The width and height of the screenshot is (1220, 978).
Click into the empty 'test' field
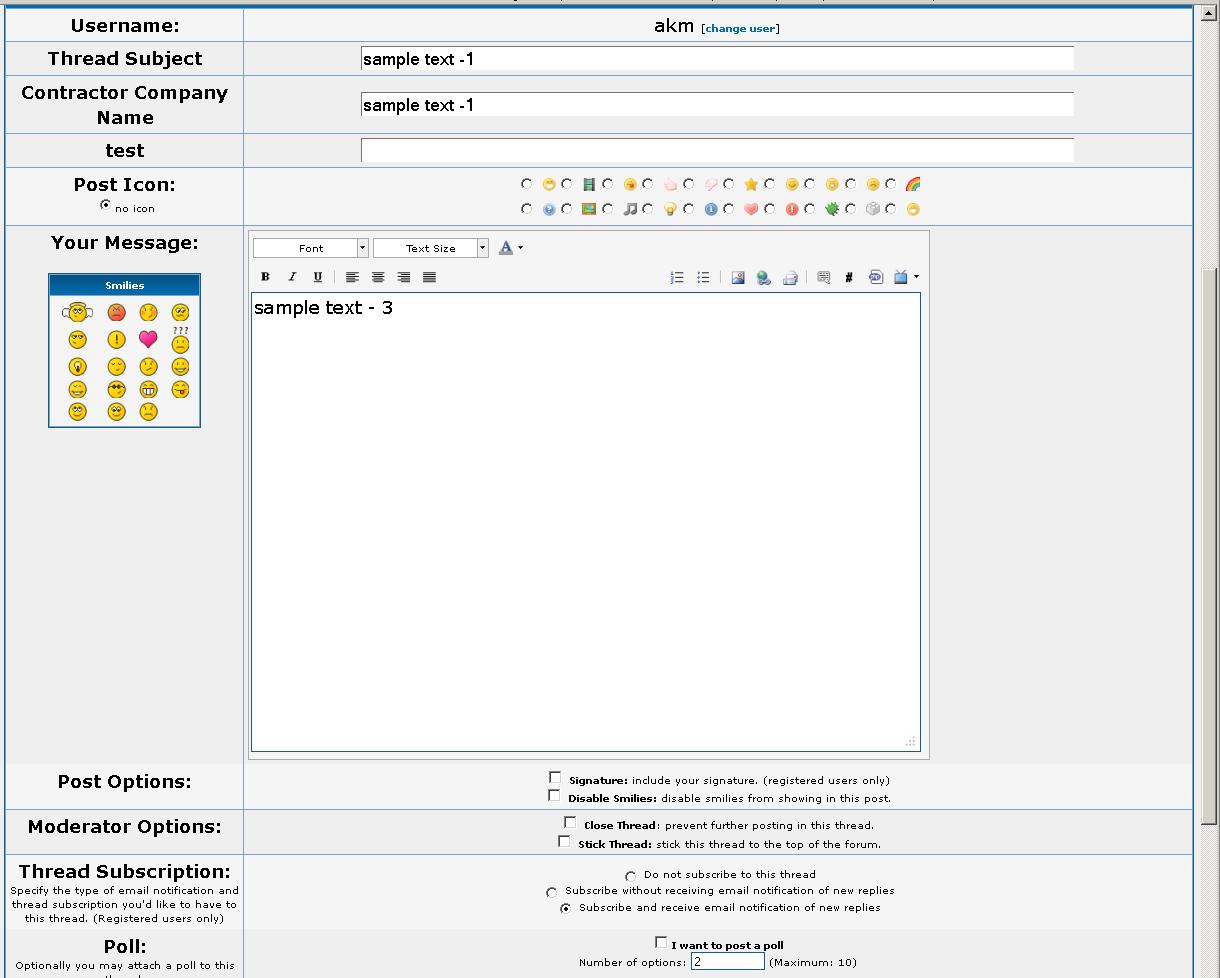tap(716, 150)
